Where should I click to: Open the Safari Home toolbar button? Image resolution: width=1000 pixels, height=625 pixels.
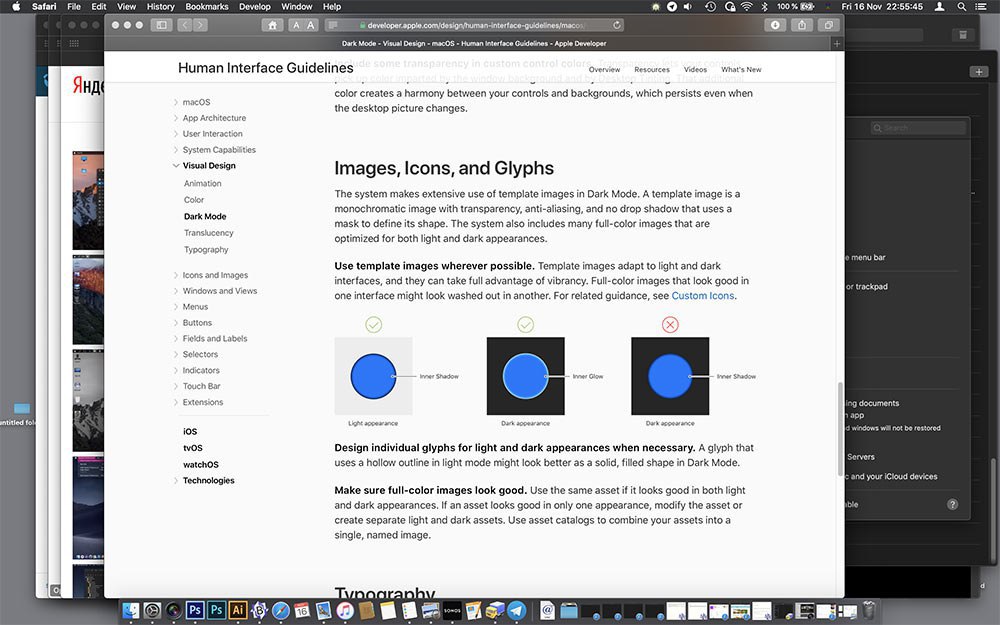point(272,25)
